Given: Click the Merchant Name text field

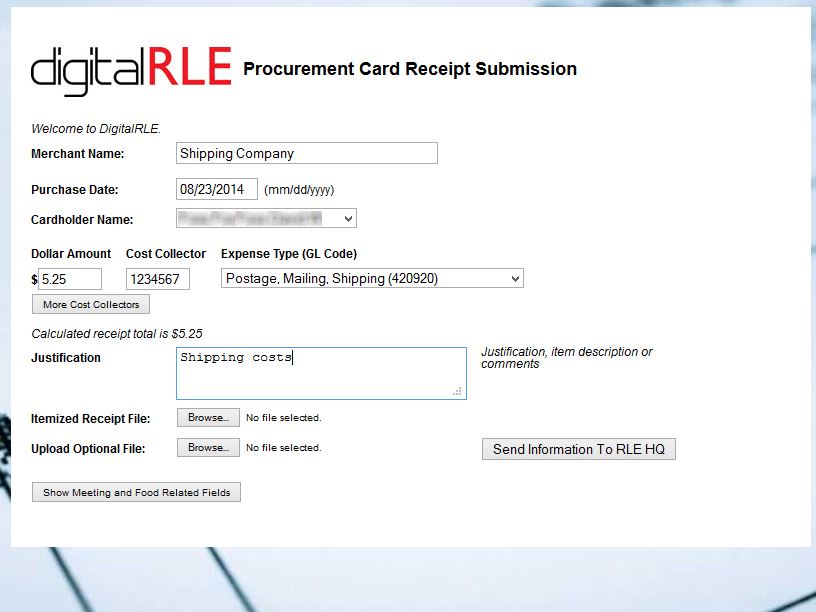Looking at the screenshot, I should pyautogui.click(x=307, y=153).
